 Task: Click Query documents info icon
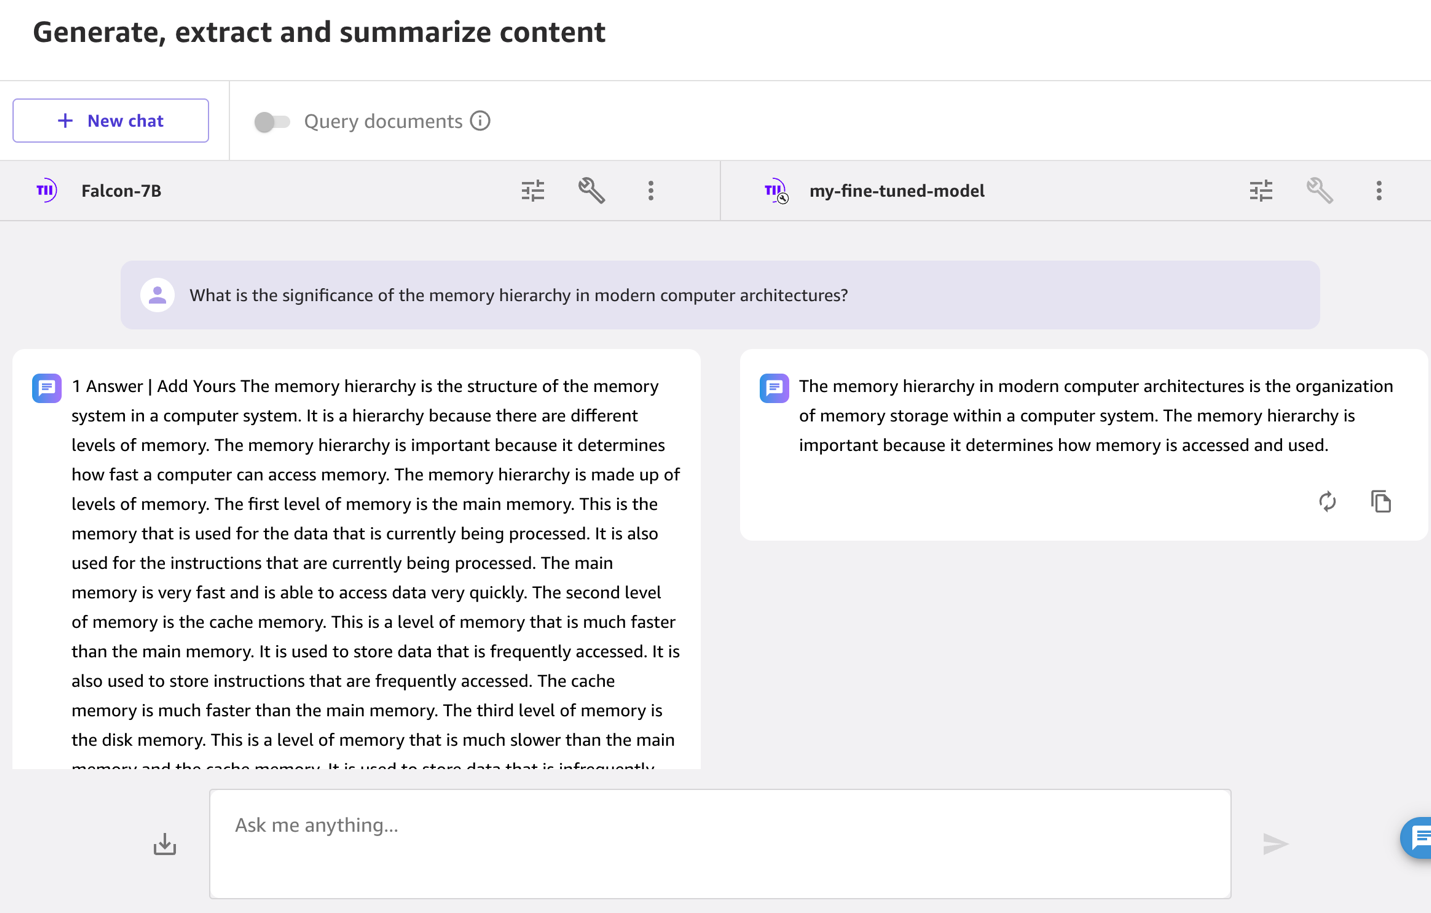(480, 121)
